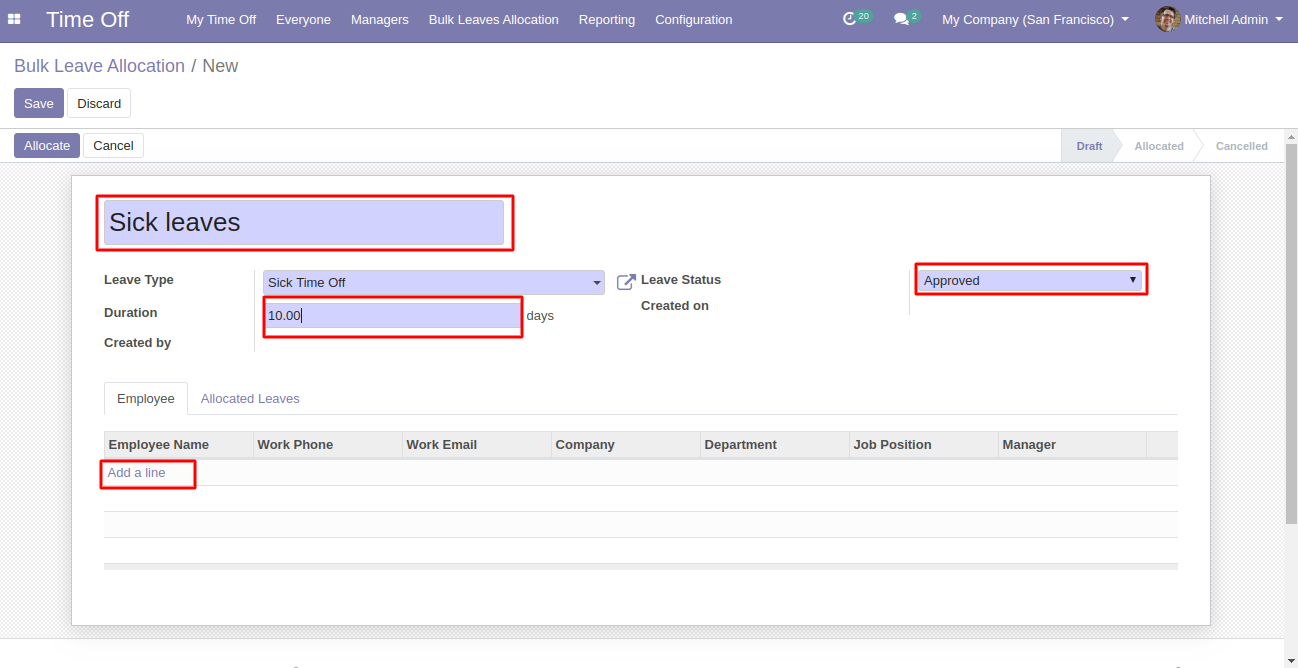Go to Bulk Leave Allocation breadcrumb
1298x668 pixels.
click(99, 66)
